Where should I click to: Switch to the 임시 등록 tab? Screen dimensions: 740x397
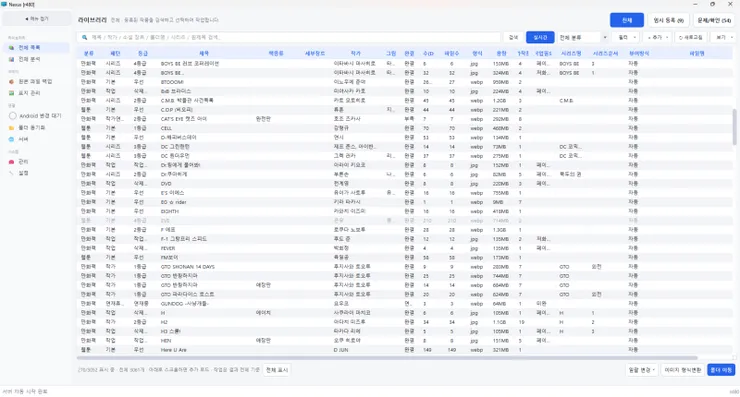668,20
